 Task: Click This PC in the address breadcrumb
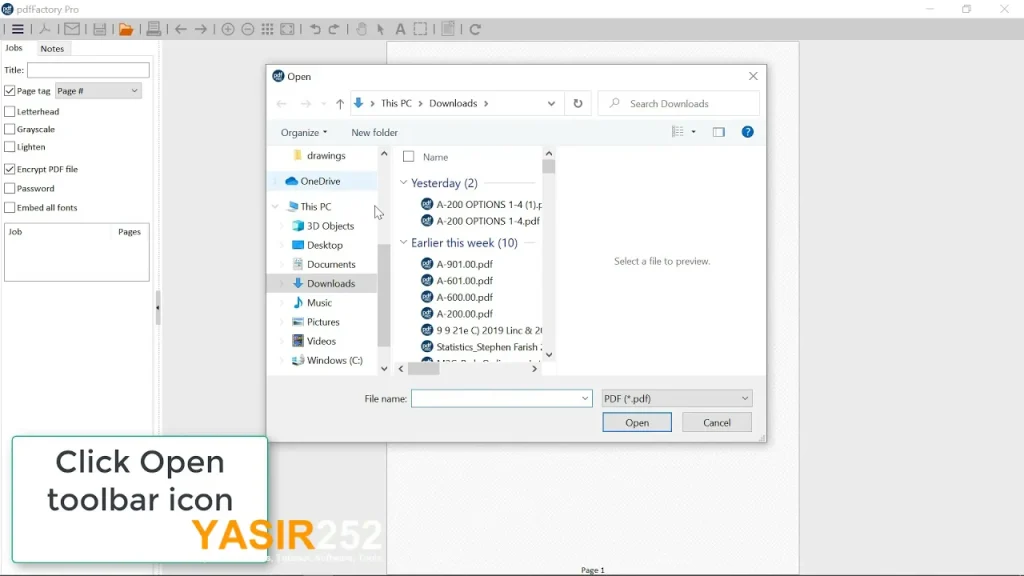396,103
